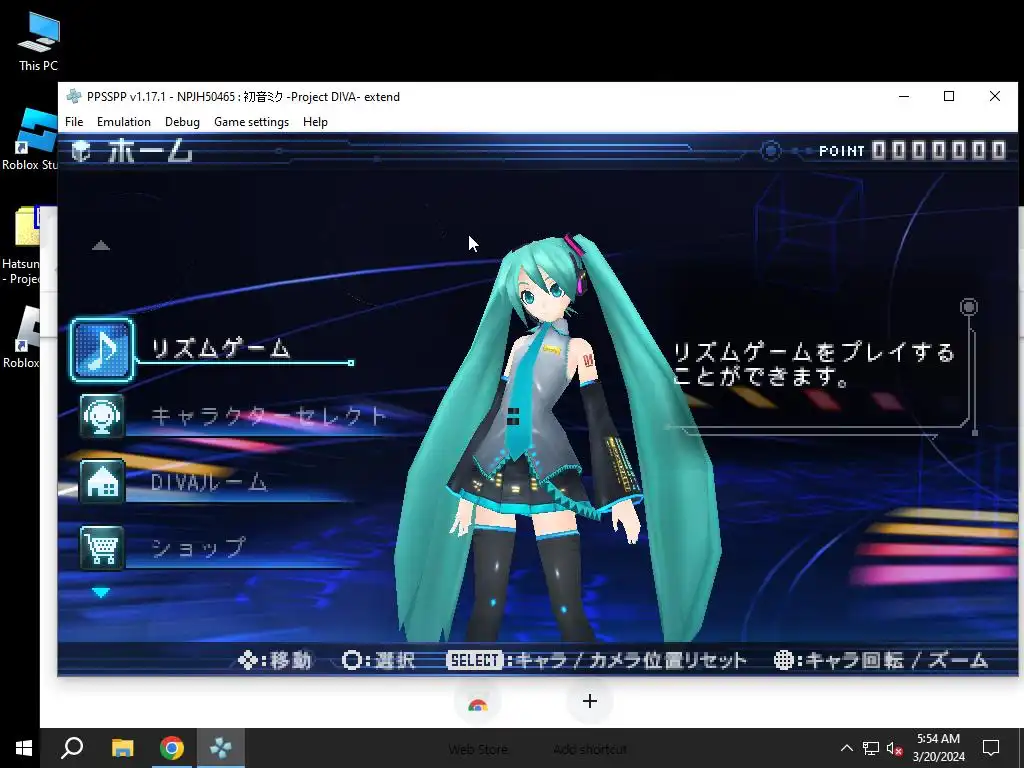Open the Debug menu
The image size is (1024, 768).
[182, 122]
